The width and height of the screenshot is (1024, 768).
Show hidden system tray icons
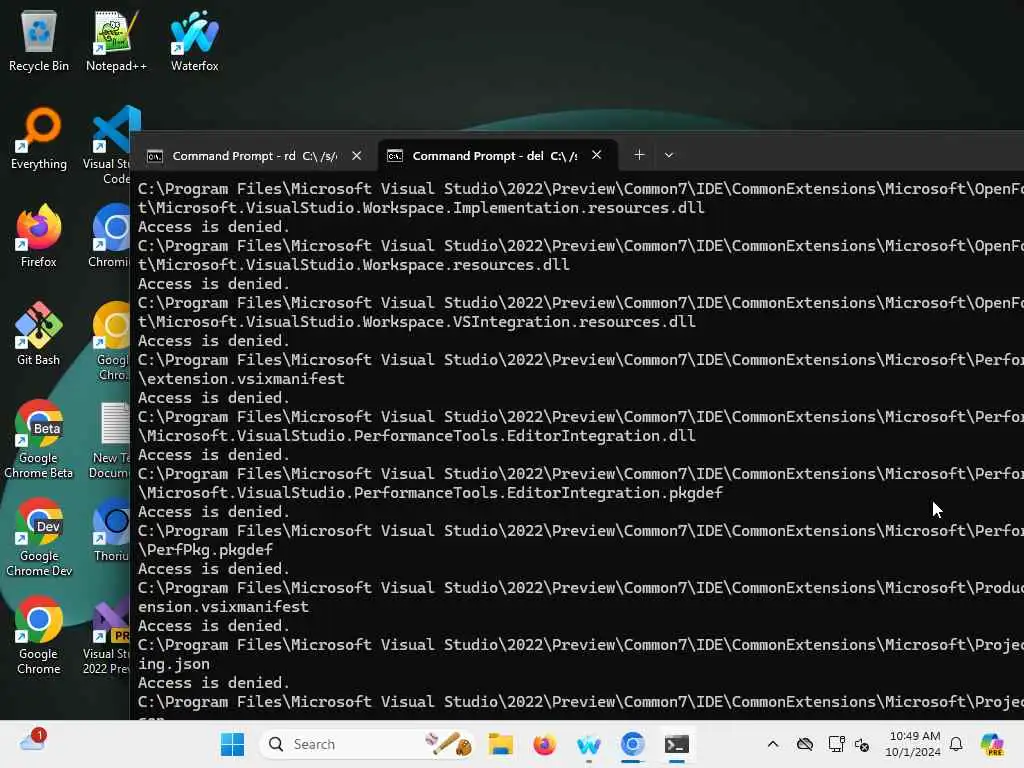pos(773,744)
